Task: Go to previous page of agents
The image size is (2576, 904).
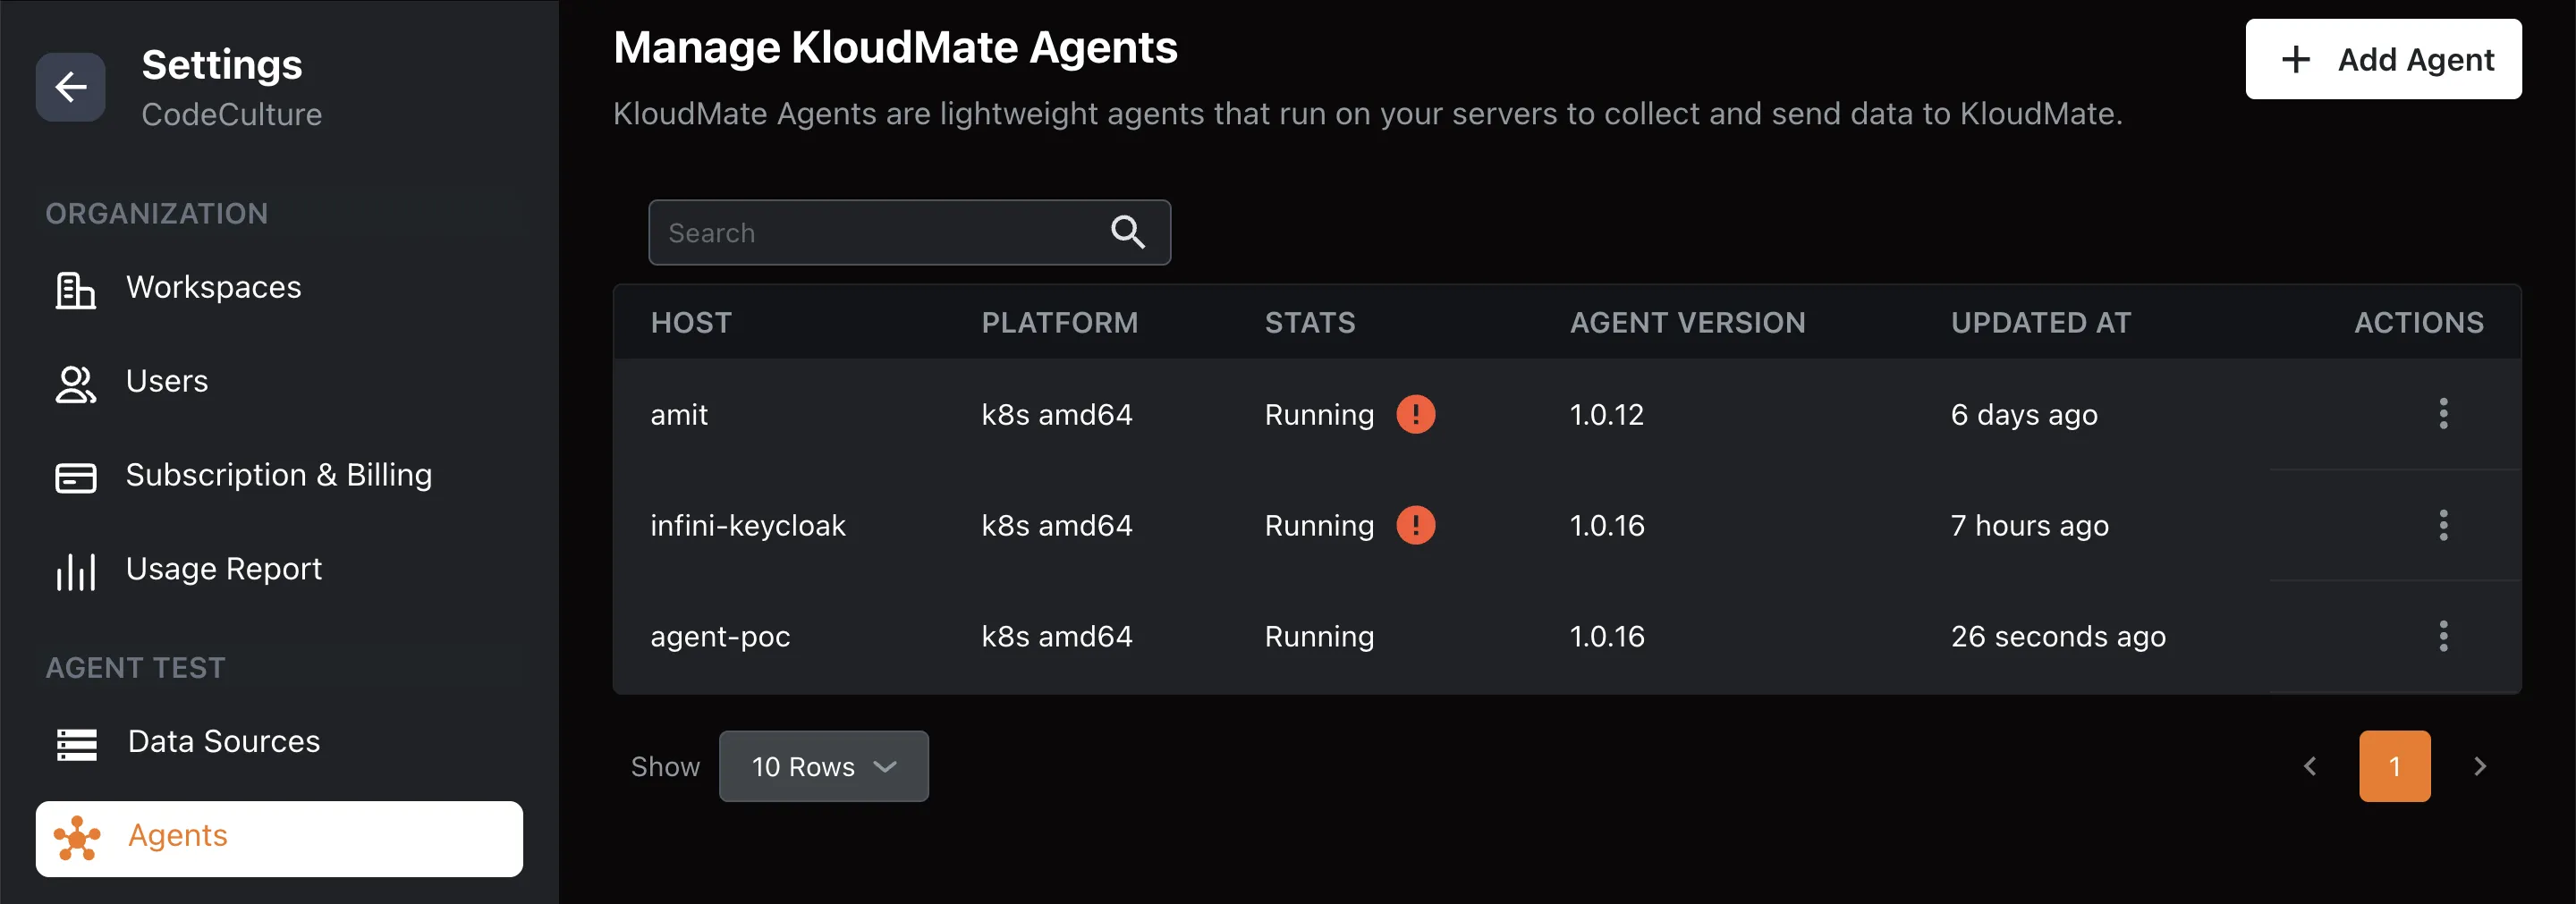Action: (2310, 766)
